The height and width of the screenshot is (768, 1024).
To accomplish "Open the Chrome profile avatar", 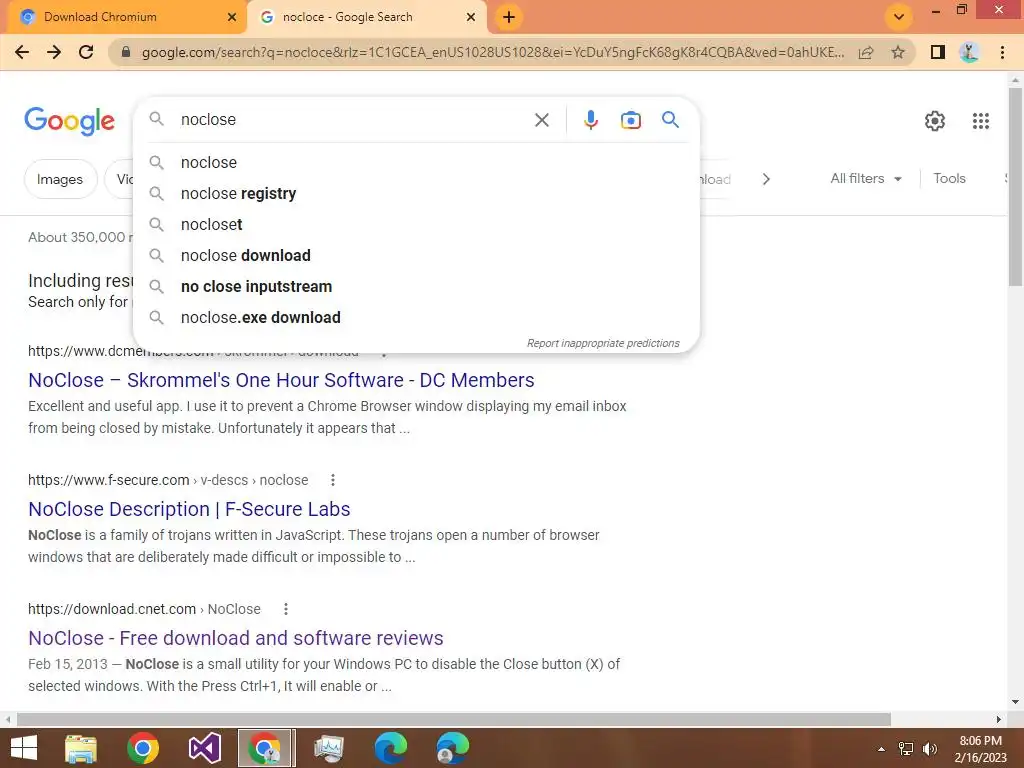I will point(969,52).
